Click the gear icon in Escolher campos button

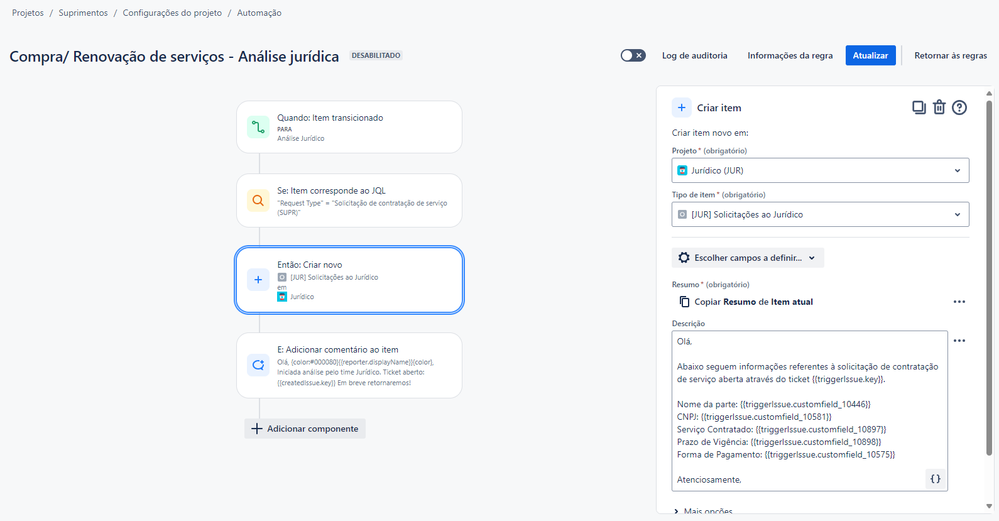[x=684, y=258]
